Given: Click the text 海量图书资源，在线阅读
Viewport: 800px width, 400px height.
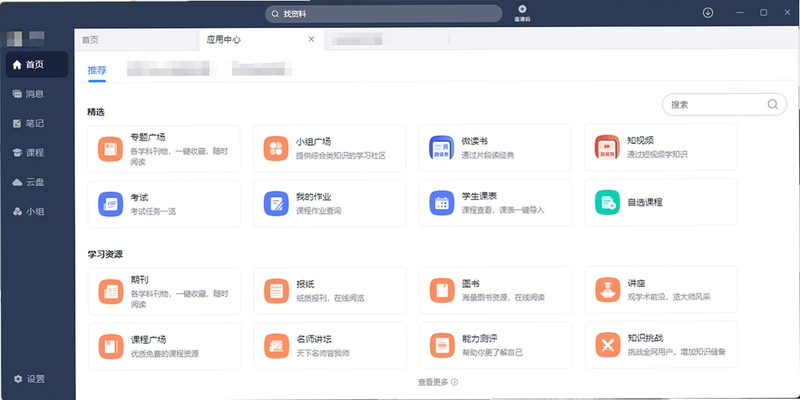Looking at the screenshot, I should tap(504, 297).
